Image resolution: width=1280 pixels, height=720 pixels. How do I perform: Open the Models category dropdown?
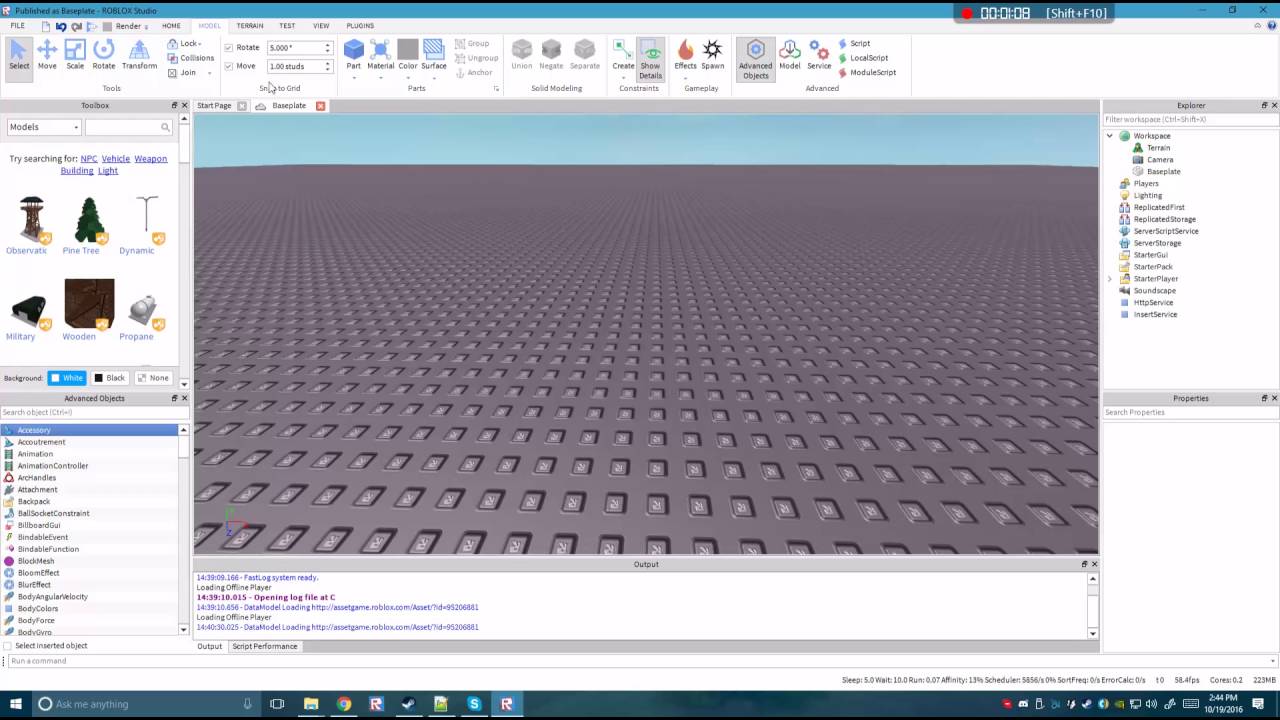43,127
